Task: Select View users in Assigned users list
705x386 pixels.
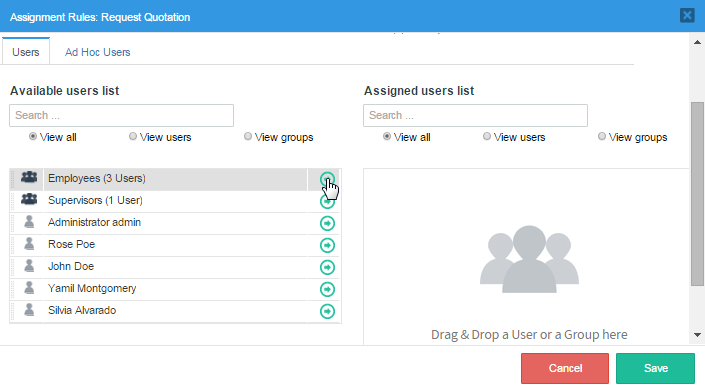Action: coord(486,136)
